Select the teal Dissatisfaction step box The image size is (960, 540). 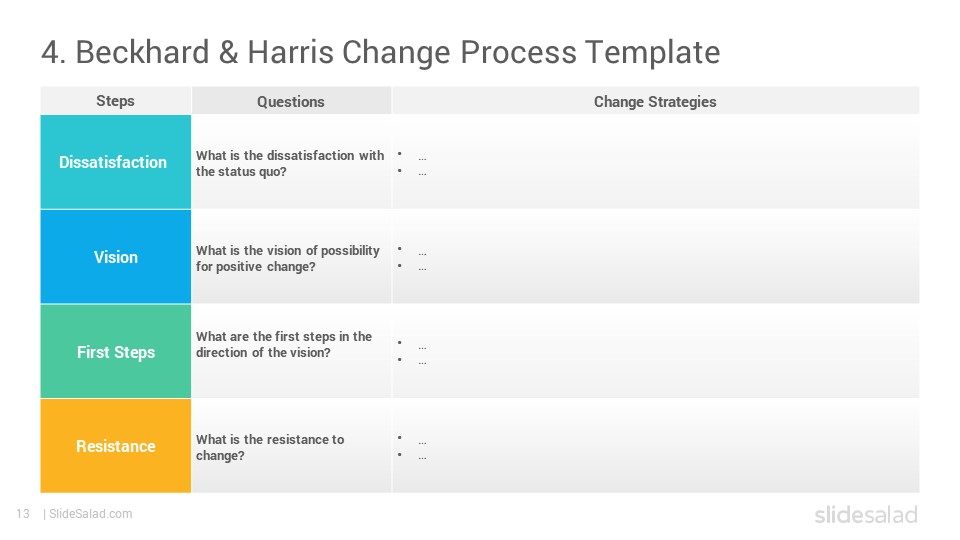click(116, 162)
